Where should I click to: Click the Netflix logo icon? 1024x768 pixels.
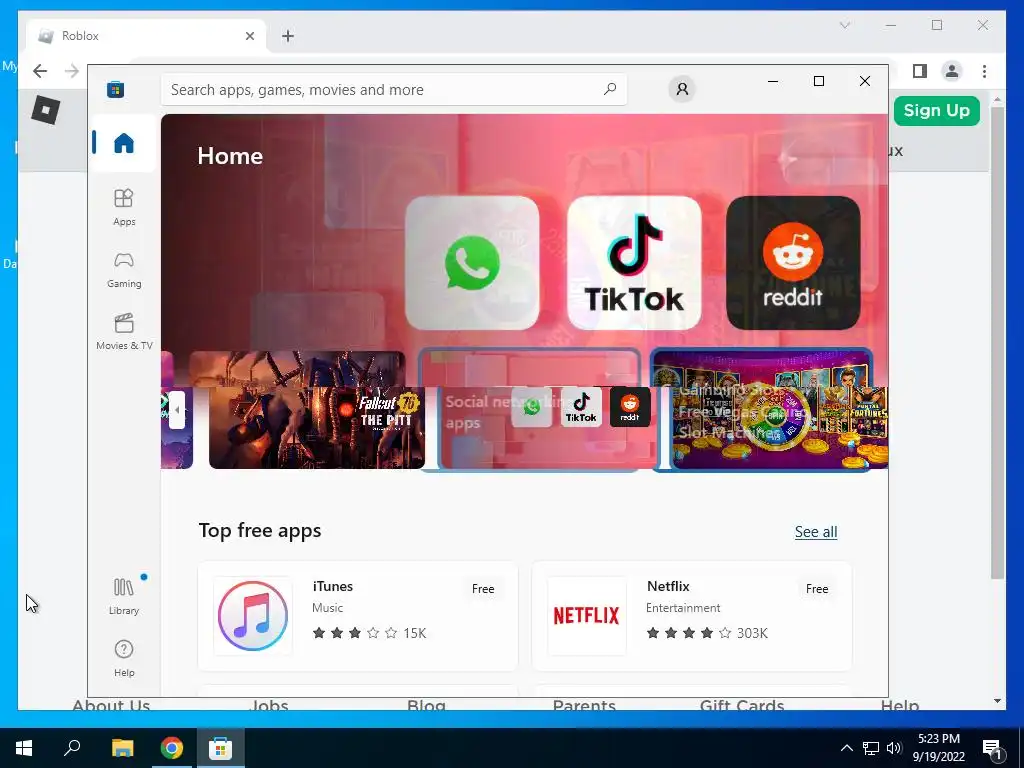586,616
